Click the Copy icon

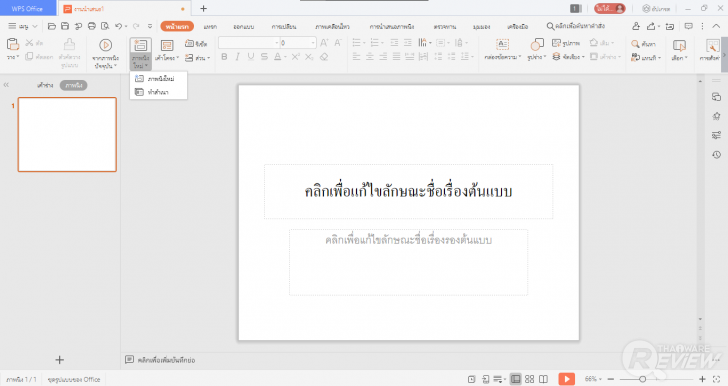click(x=29, y=56)
